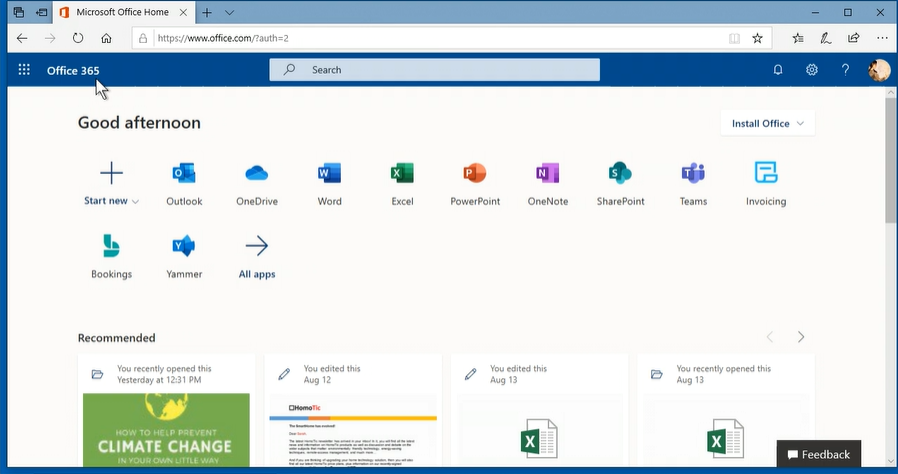Open the Invoicing app
This screenshot has height=474, width=898.
point(766,184)
